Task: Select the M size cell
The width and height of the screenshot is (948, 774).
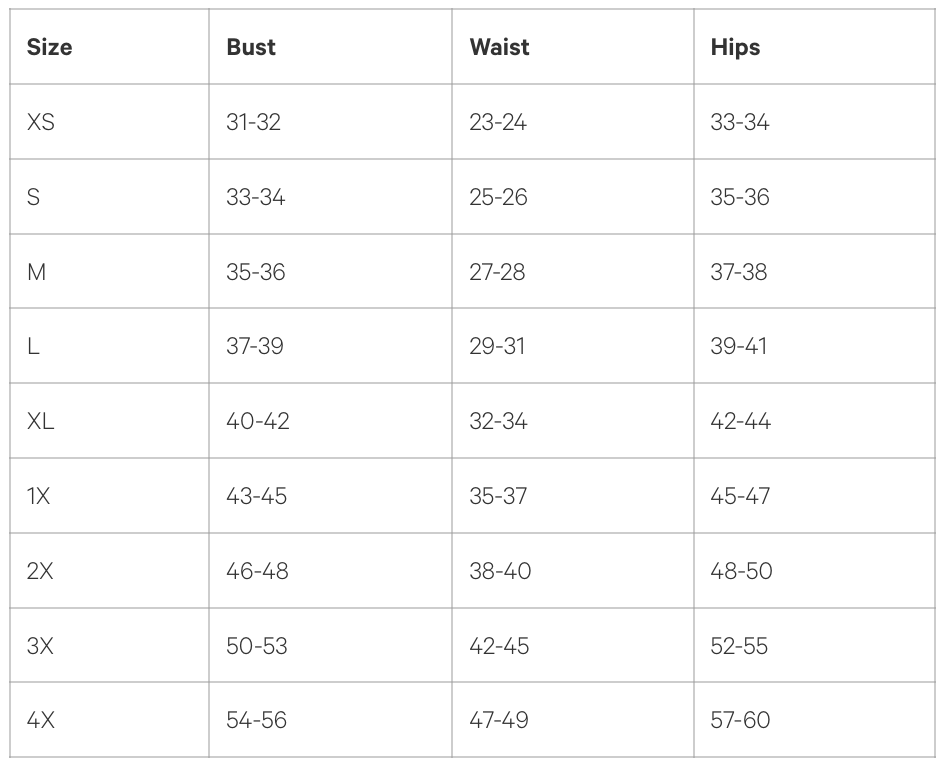Action: (x=36, y=272)
